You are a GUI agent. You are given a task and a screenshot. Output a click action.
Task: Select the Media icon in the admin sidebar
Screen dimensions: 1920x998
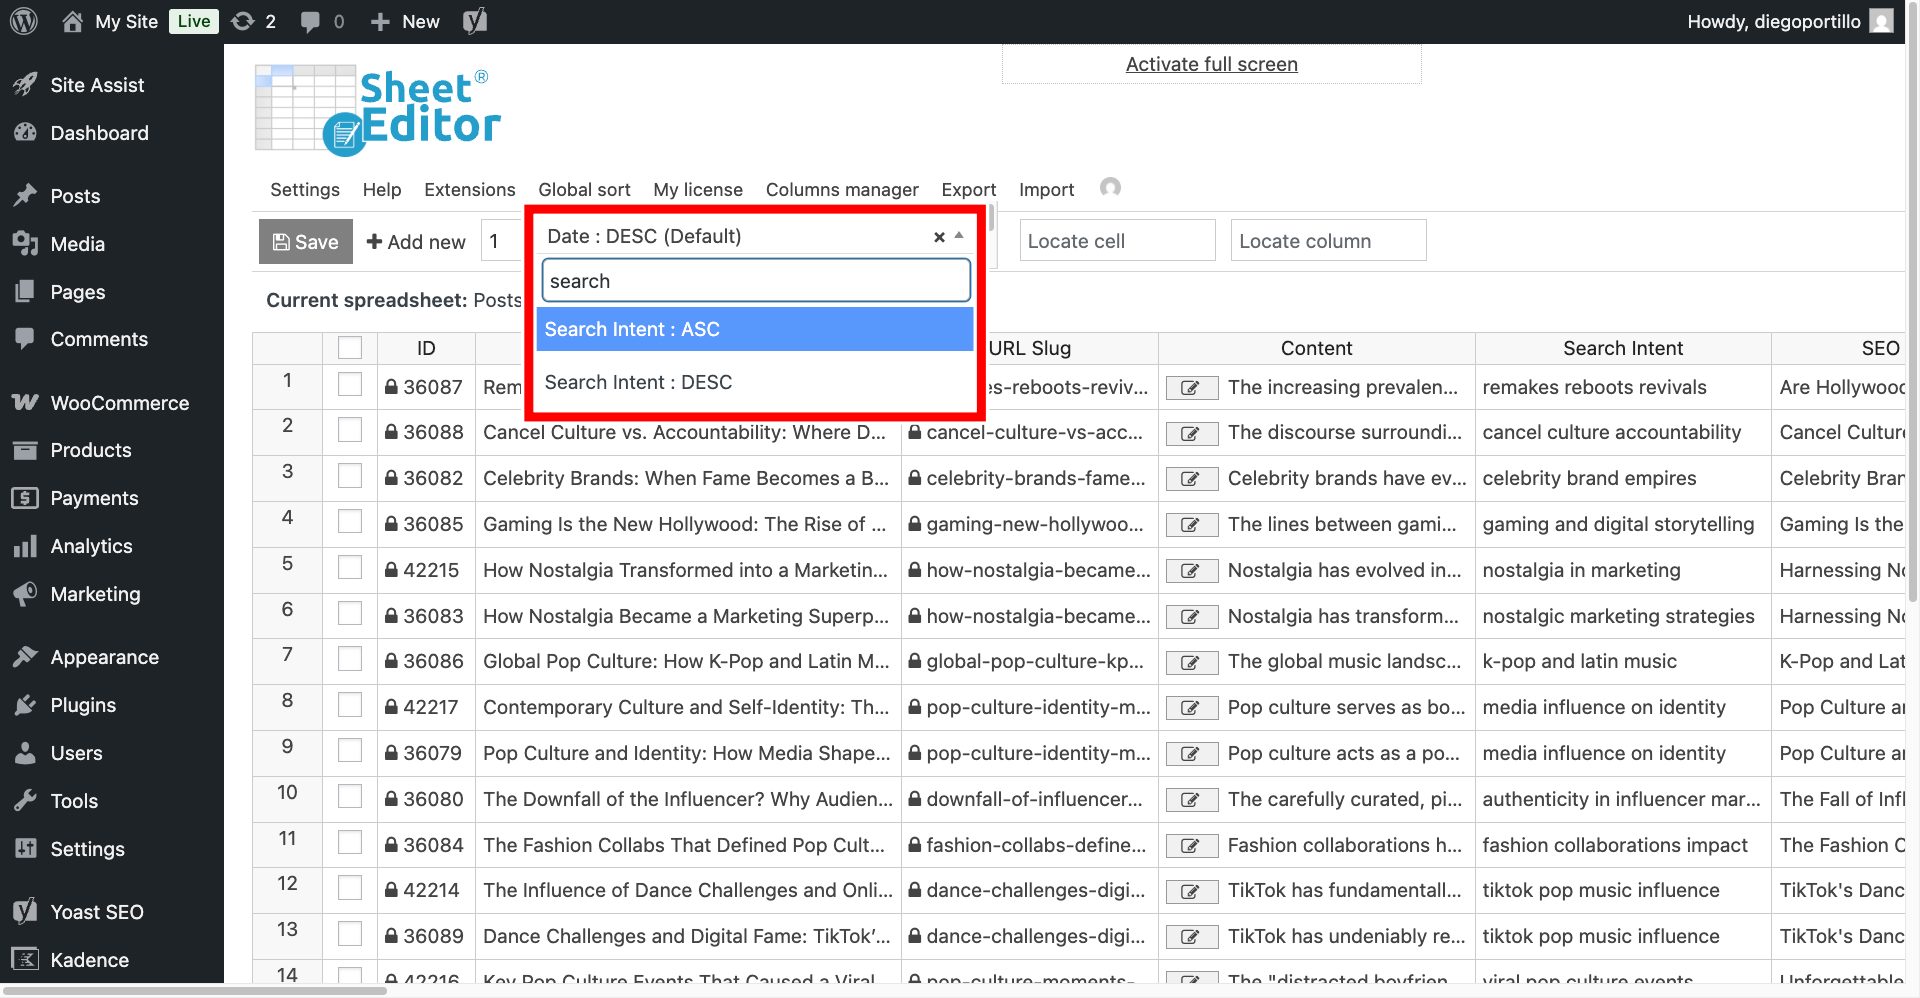(x=27, y=244)
